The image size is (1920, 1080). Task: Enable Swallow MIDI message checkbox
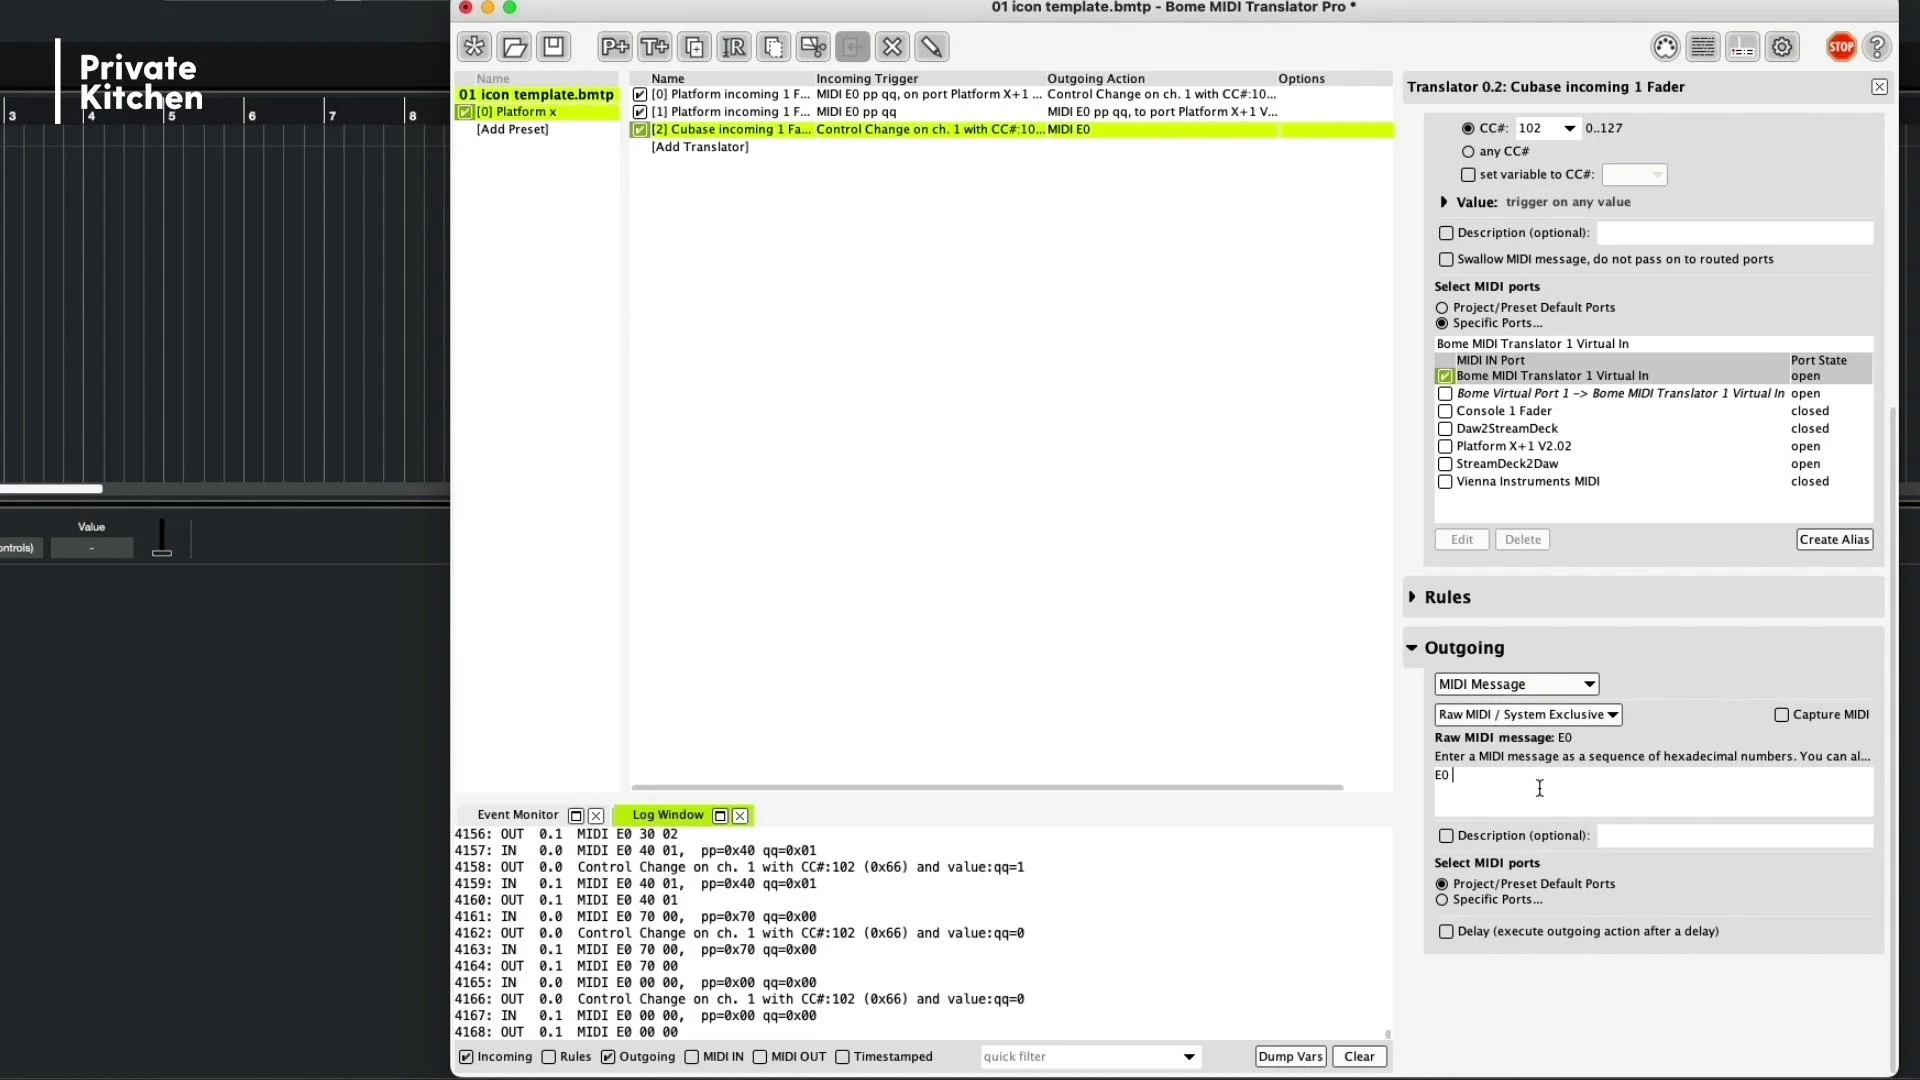(x=1446, y=260)
